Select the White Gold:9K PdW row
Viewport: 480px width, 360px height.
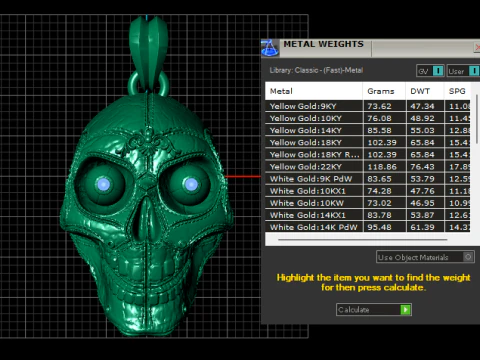pyautogui.click(x=368, y=179)
